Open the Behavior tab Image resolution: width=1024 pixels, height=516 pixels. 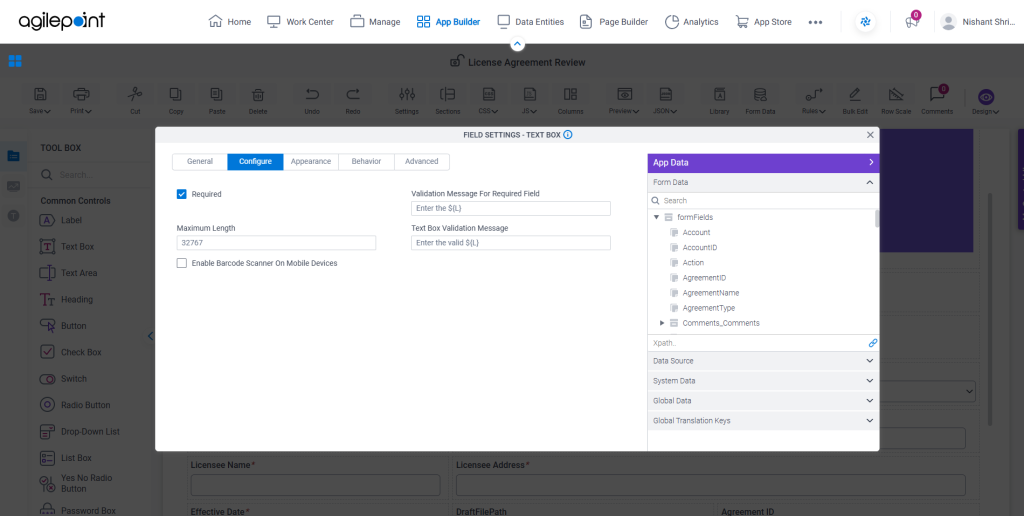[x=366, y=161]
